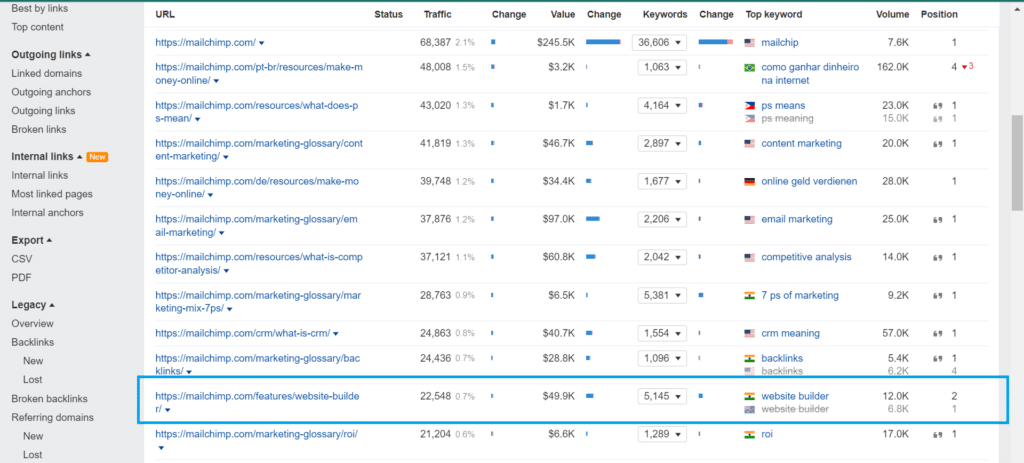The width and height of the screenshot is (1024, 463).
Task: Open Outgoing links item under Outgoing anchors
Action: [x=43, y=110]
